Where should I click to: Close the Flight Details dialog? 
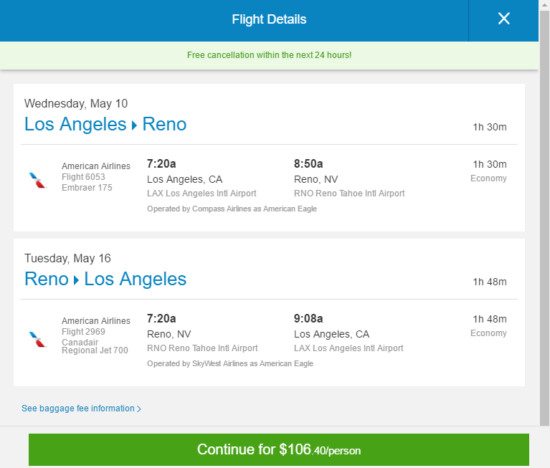[x=504, y=19]
